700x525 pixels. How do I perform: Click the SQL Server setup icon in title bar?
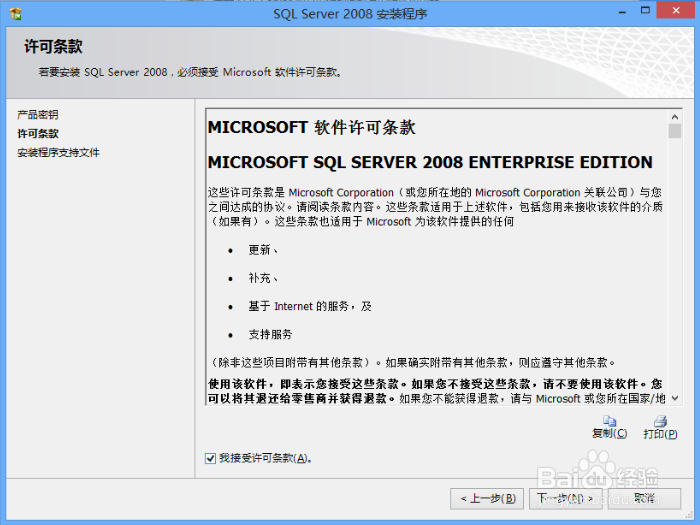pyautogui.click(x=16, y=14)
